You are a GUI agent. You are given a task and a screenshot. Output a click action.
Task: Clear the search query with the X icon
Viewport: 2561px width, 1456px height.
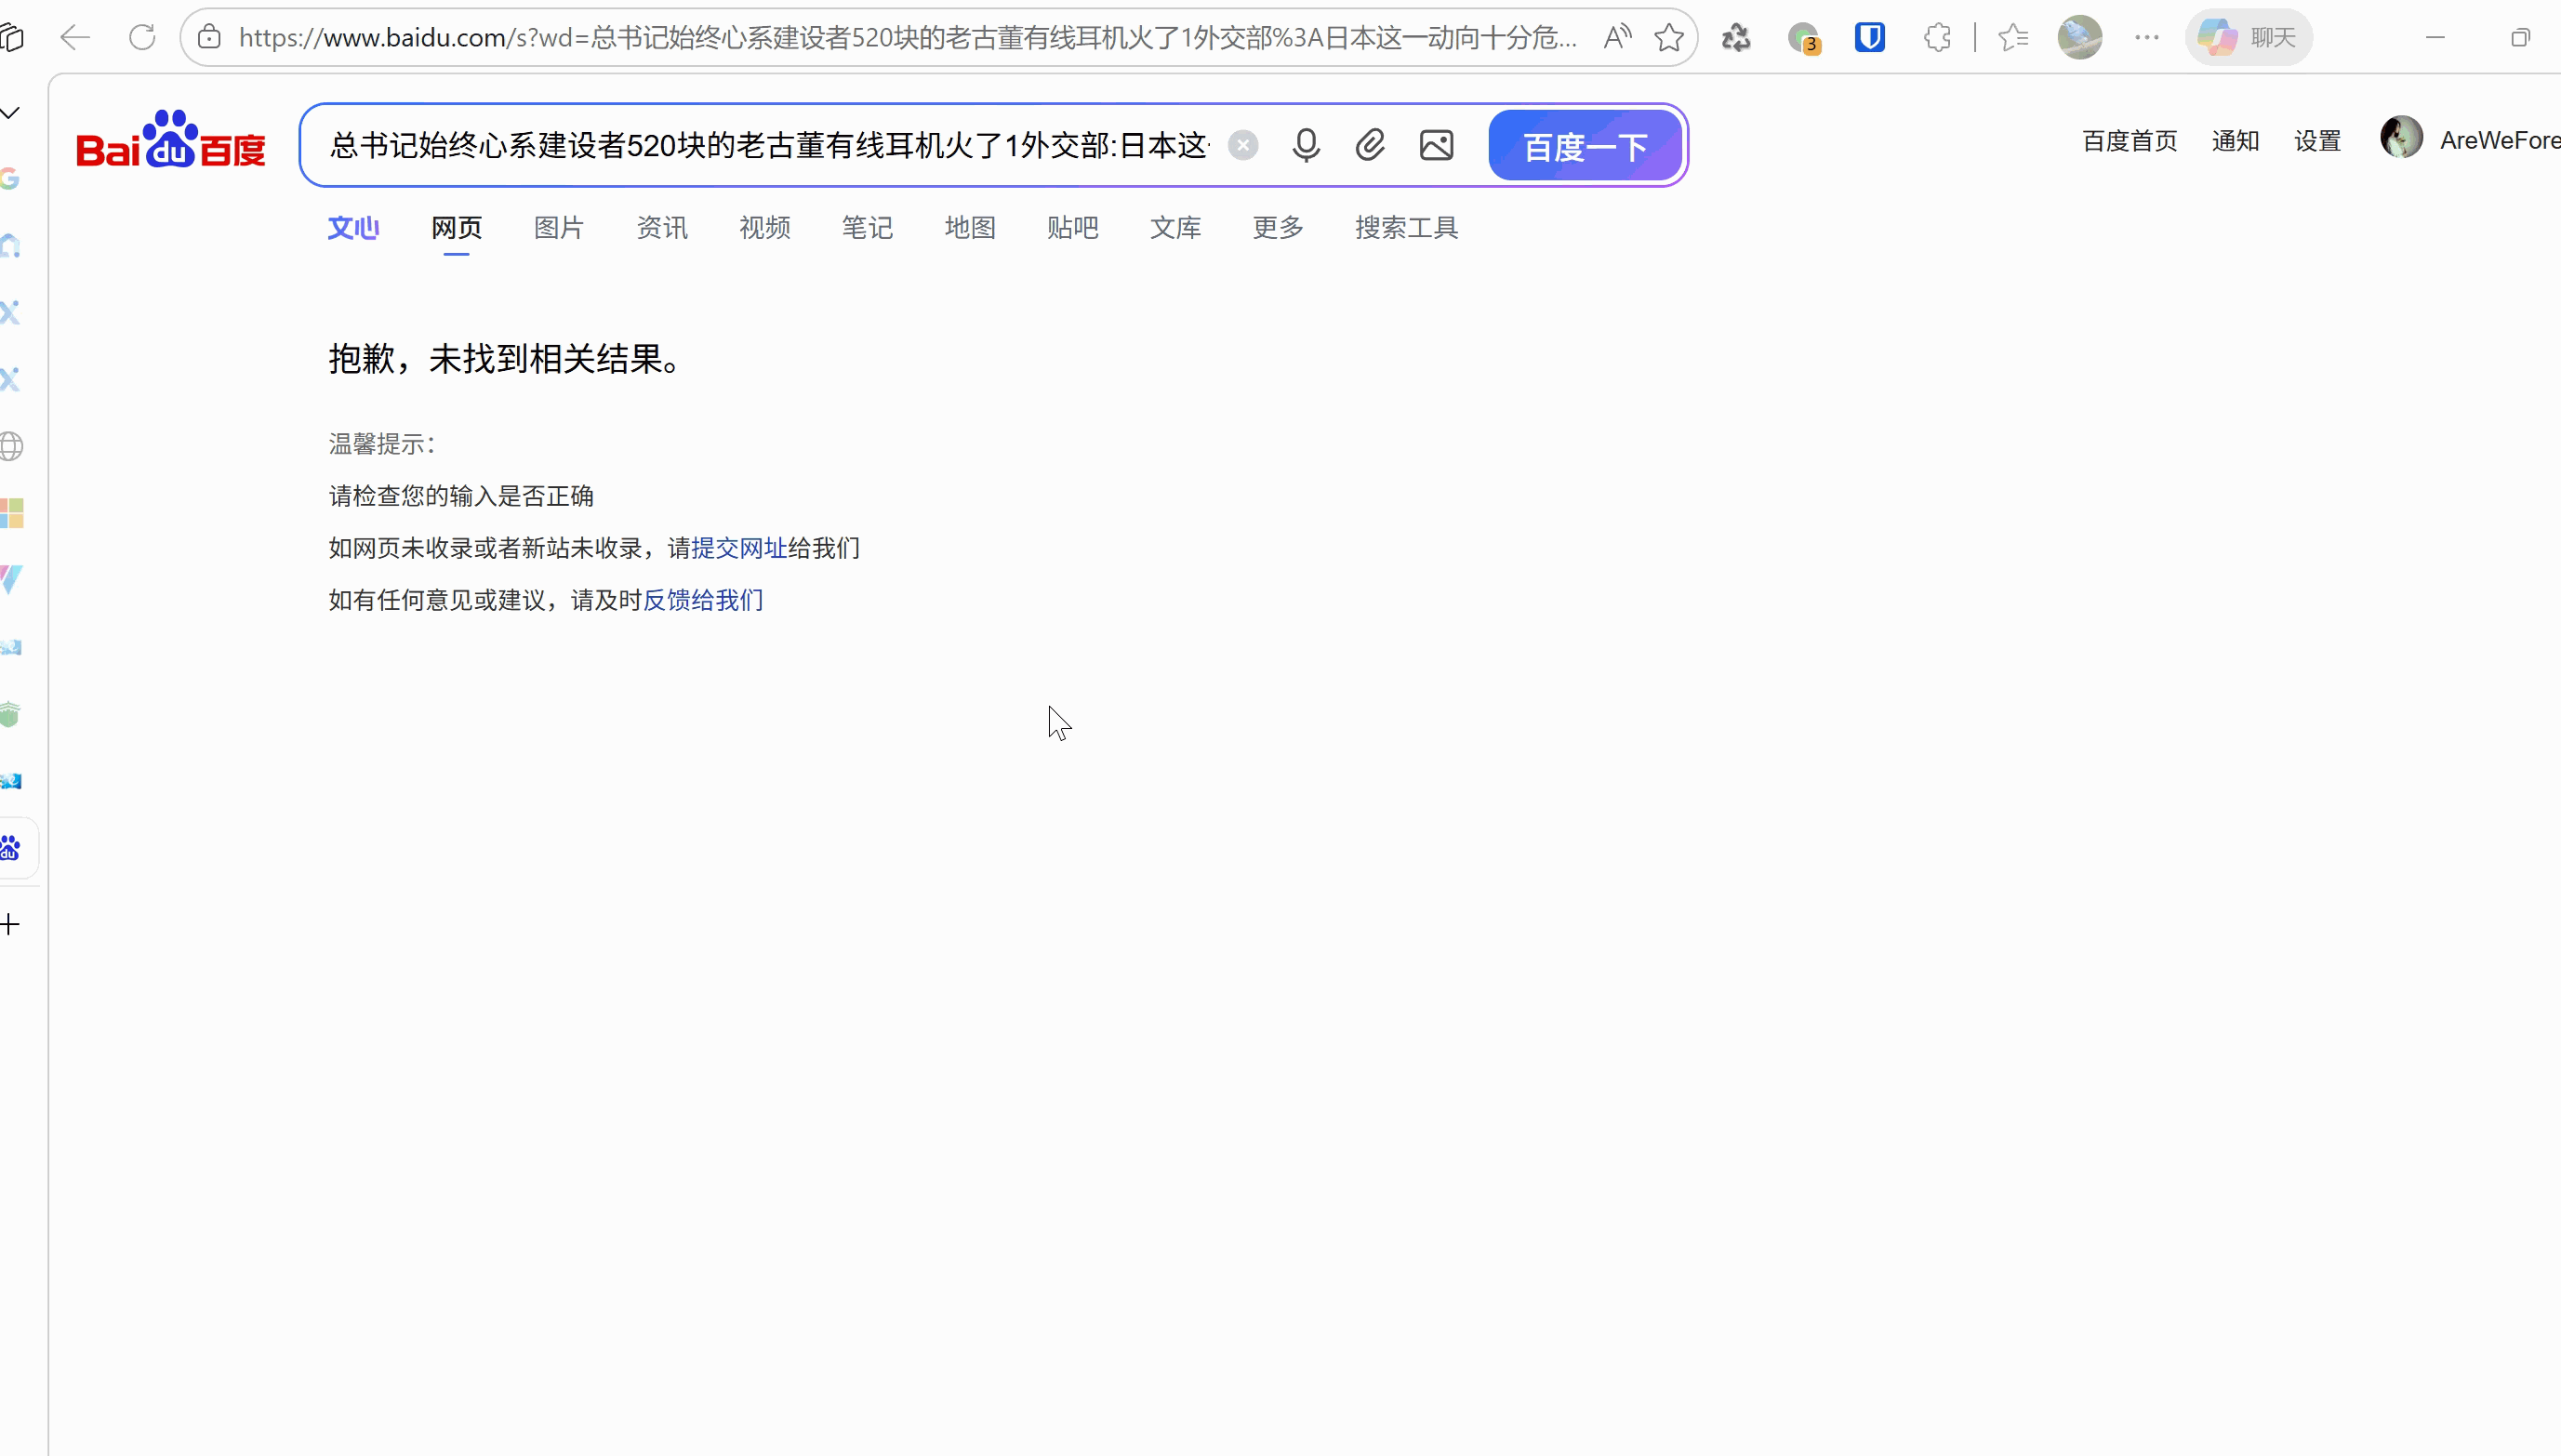[1242, 144]
